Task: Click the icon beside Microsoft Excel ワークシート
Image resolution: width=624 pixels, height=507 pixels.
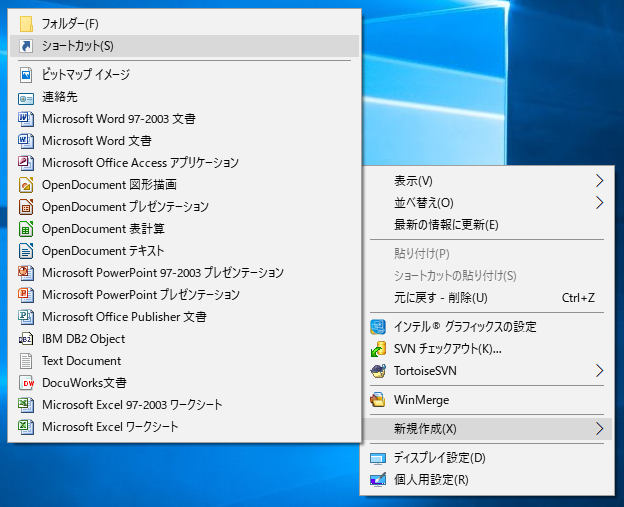Action: pos(26,427)
